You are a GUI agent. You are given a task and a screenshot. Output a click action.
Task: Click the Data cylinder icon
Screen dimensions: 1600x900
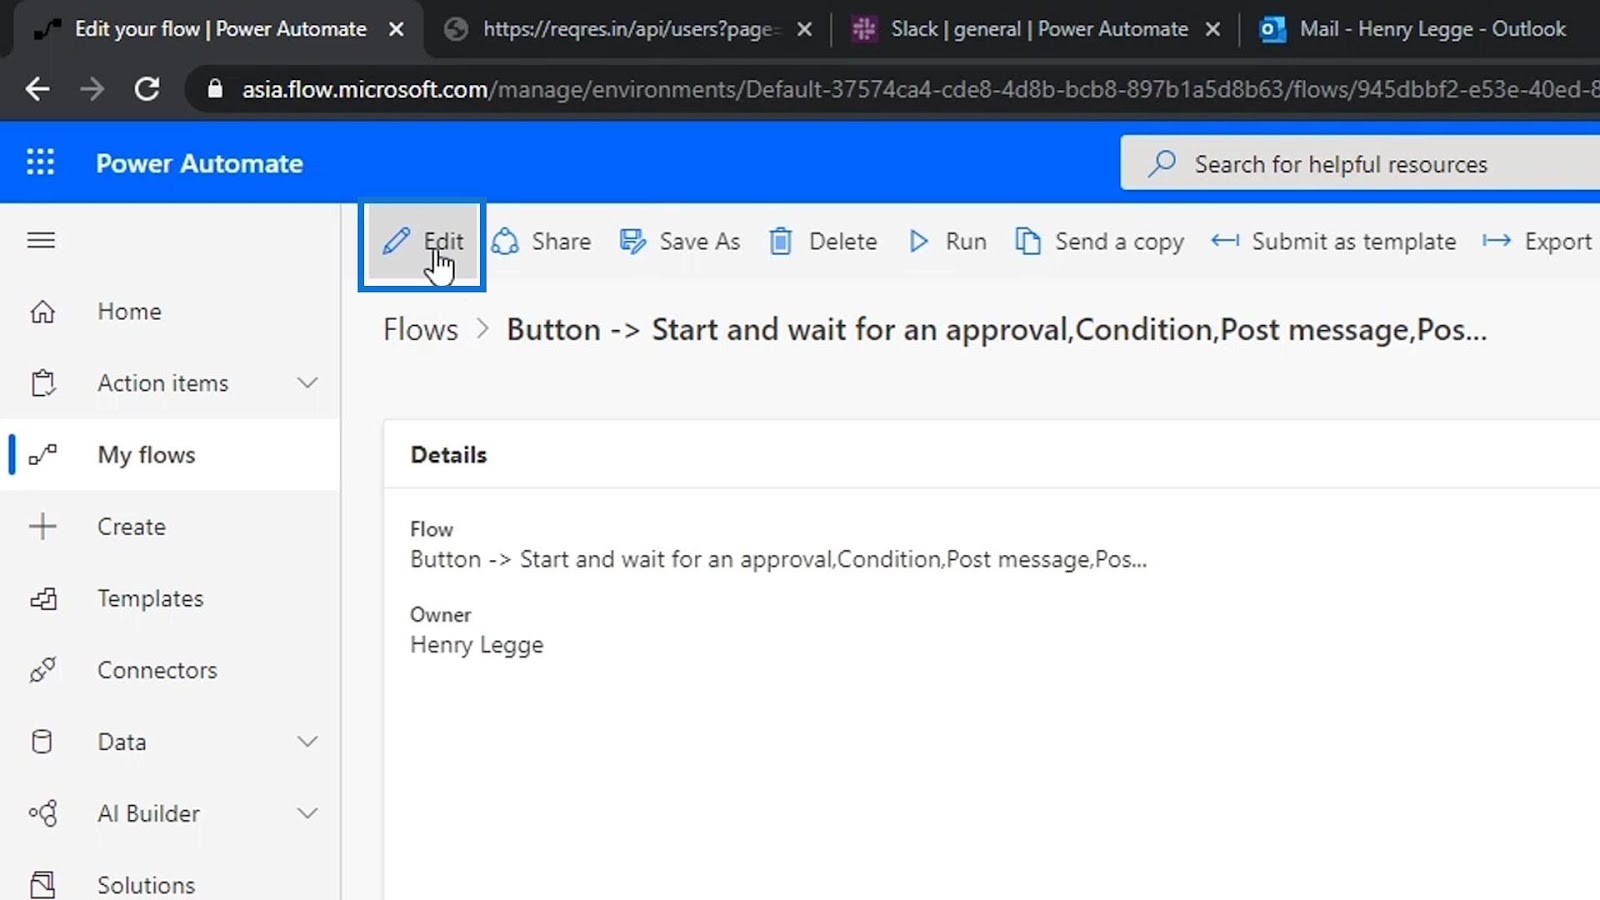click(x=42, y=742)
